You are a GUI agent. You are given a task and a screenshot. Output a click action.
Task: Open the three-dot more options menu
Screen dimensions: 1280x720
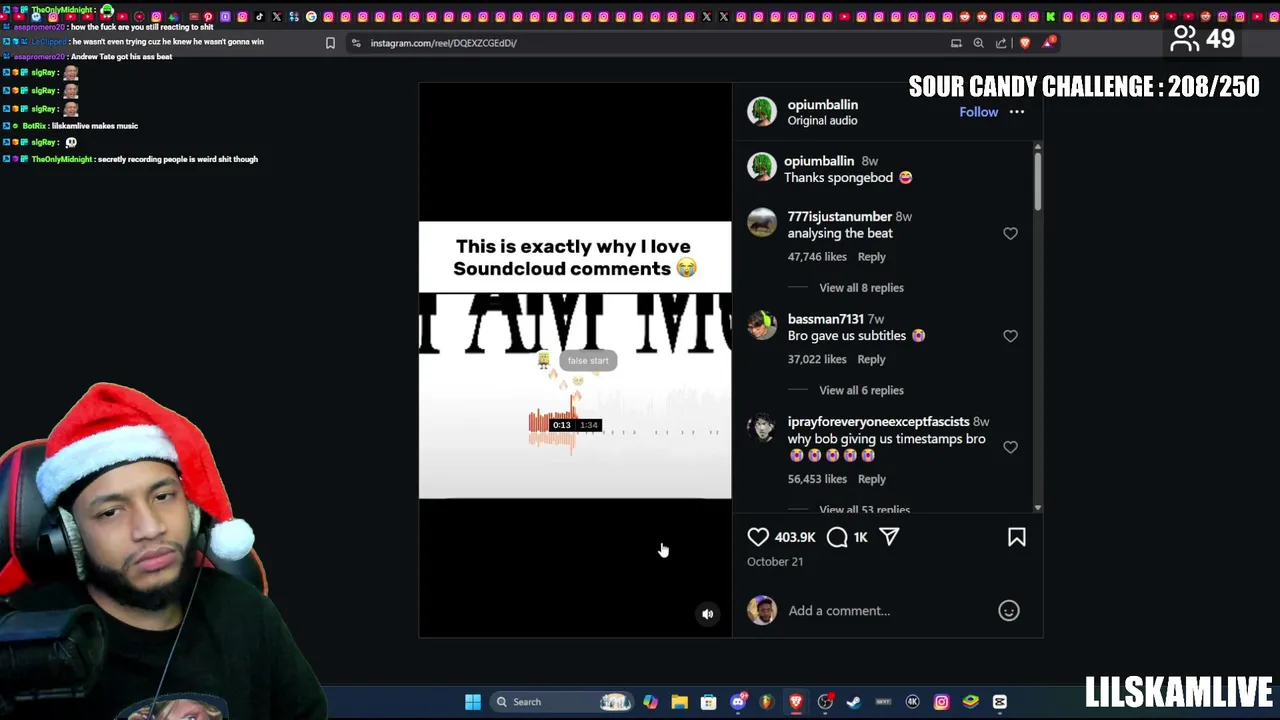coord(1016,112)
